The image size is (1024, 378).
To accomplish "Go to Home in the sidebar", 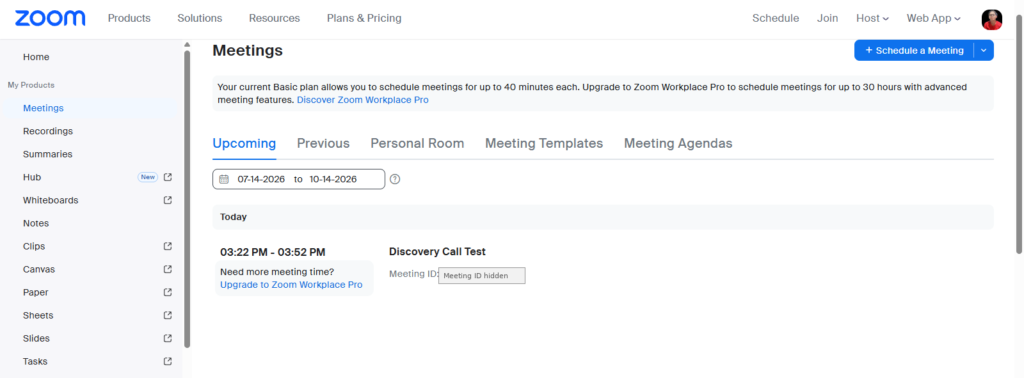I will tap(36, 57).
